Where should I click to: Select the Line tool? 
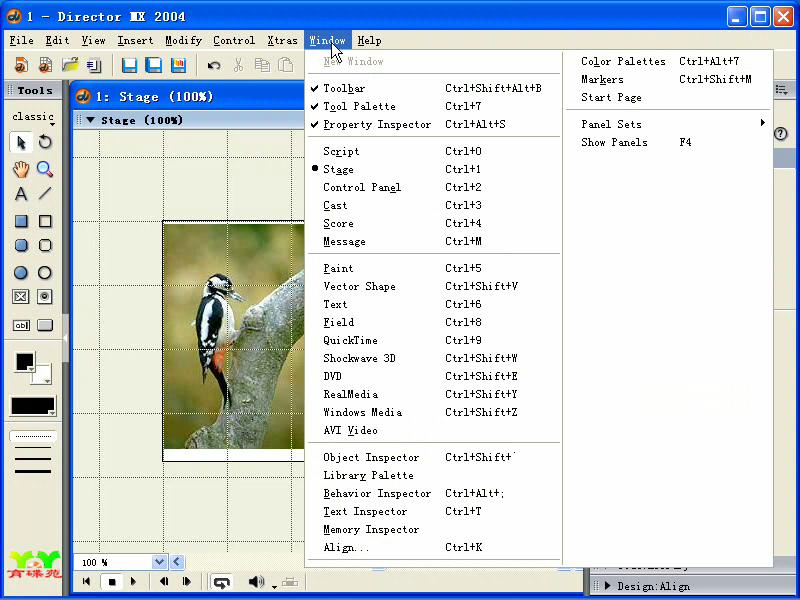coord(45,194)
